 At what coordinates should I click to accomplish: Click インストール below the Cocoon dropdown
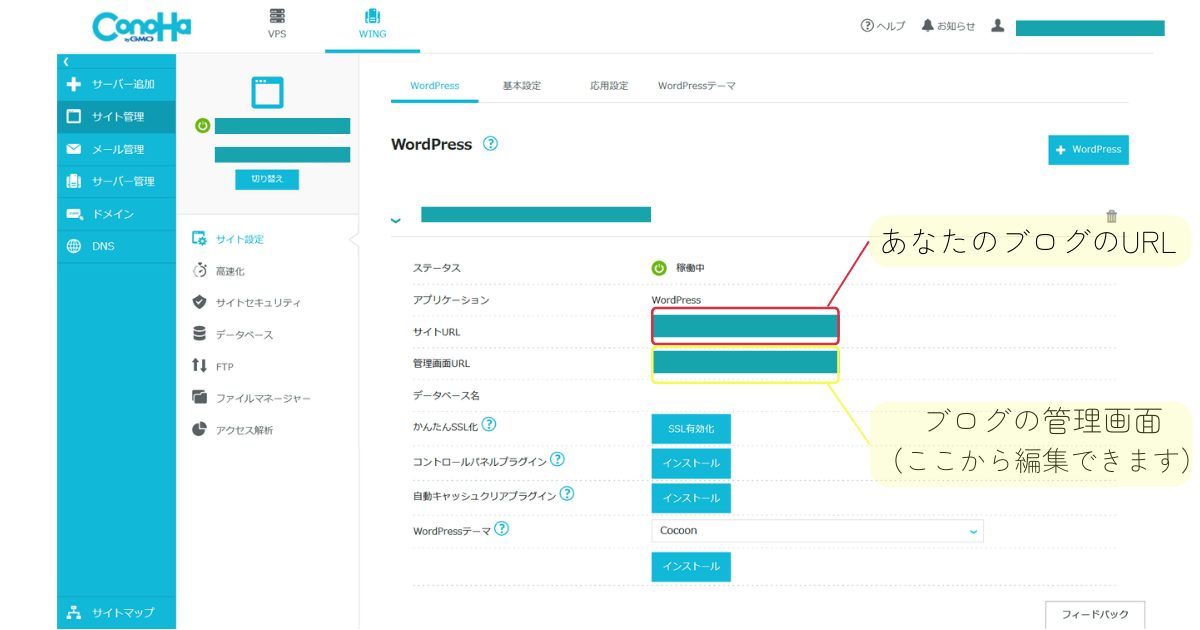(691, 567)
